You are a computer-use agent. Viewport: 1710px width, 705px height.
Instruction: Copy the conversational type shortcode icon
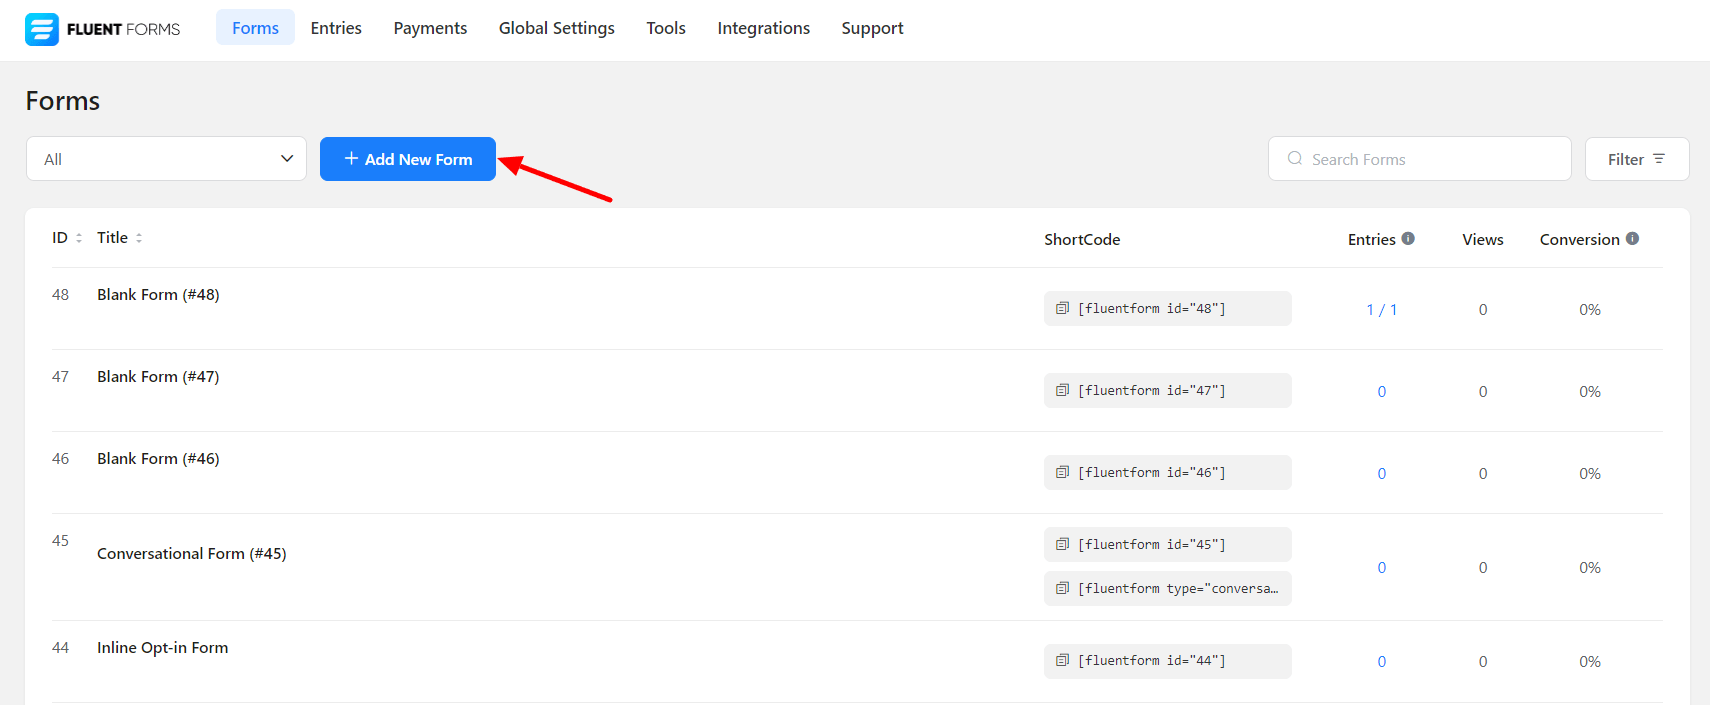(1062, 588)
